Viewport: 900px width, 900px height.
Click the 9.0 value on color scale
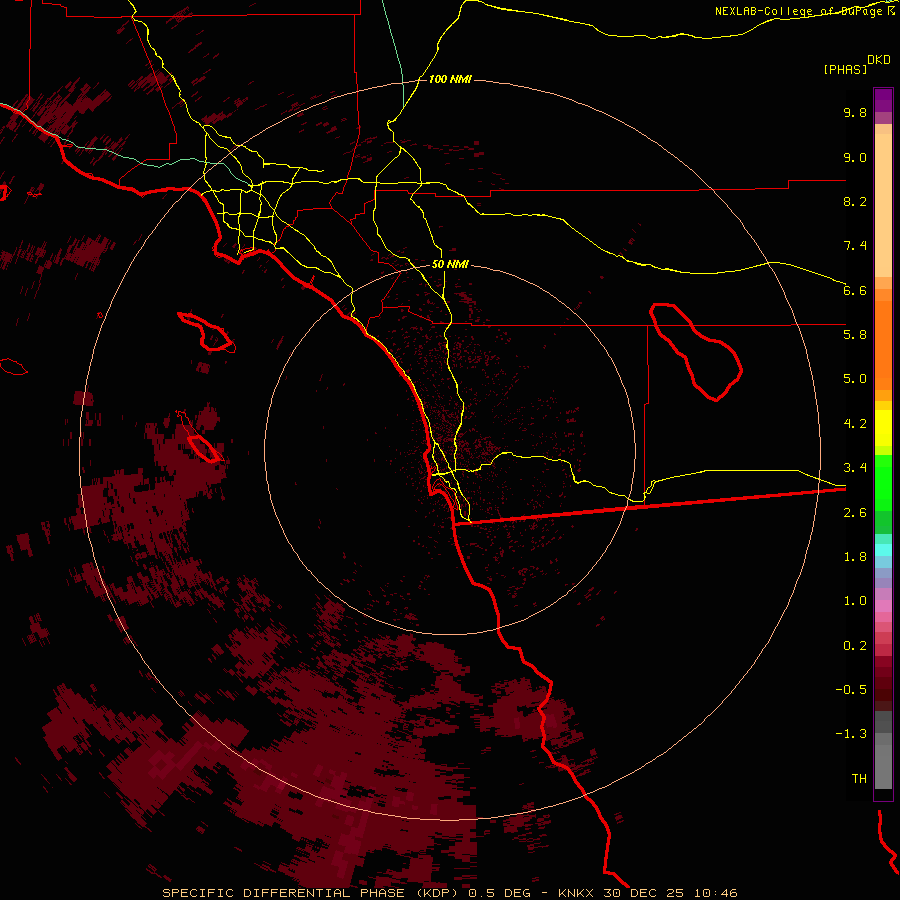click(x=855, y=157)
